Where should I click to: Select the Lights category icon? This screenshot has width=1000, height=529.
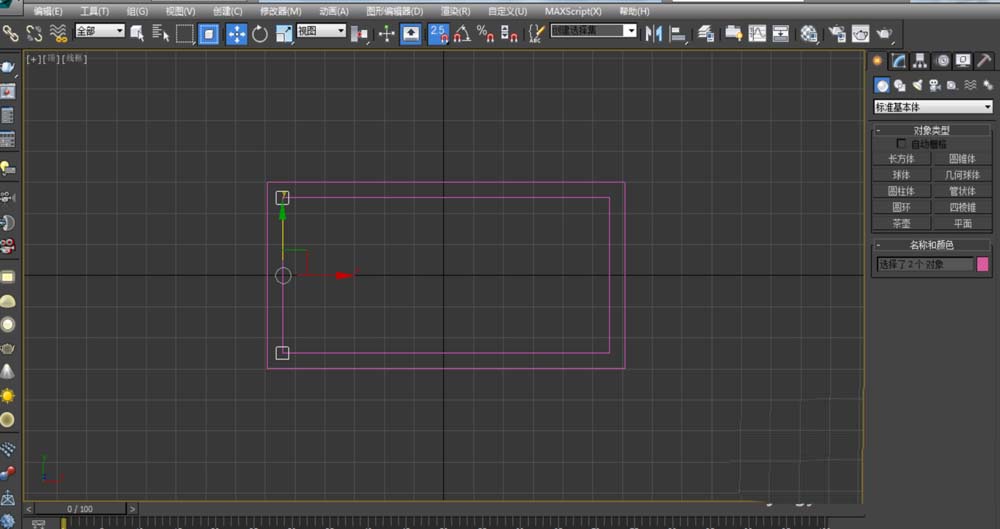tap(917, 86)
